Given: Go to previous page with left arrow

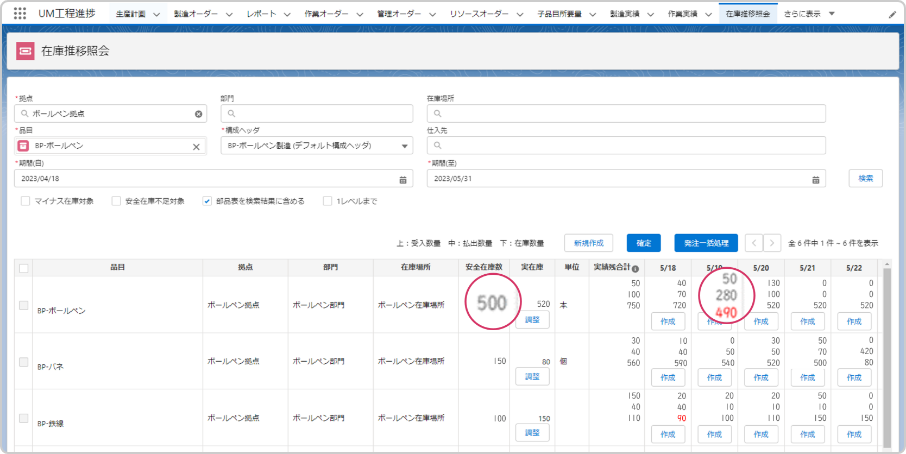Looking at the screenshot, I should pyautogui.click(x=753, y=243).
